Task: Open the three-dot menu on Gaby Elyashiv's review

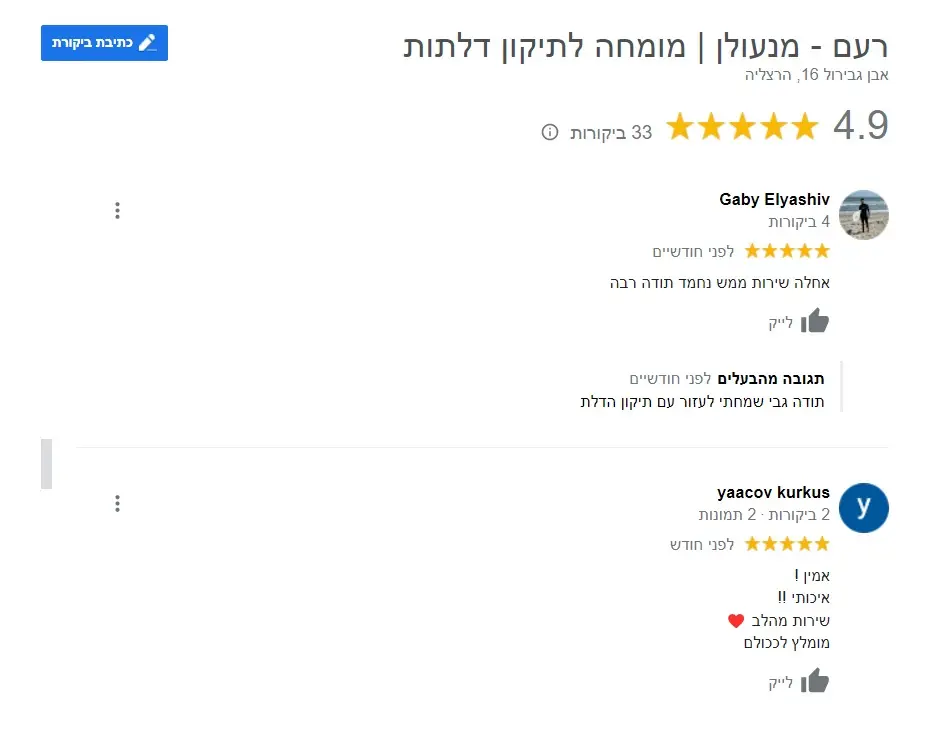Action: pyautogui.click(x=117, y=210)
